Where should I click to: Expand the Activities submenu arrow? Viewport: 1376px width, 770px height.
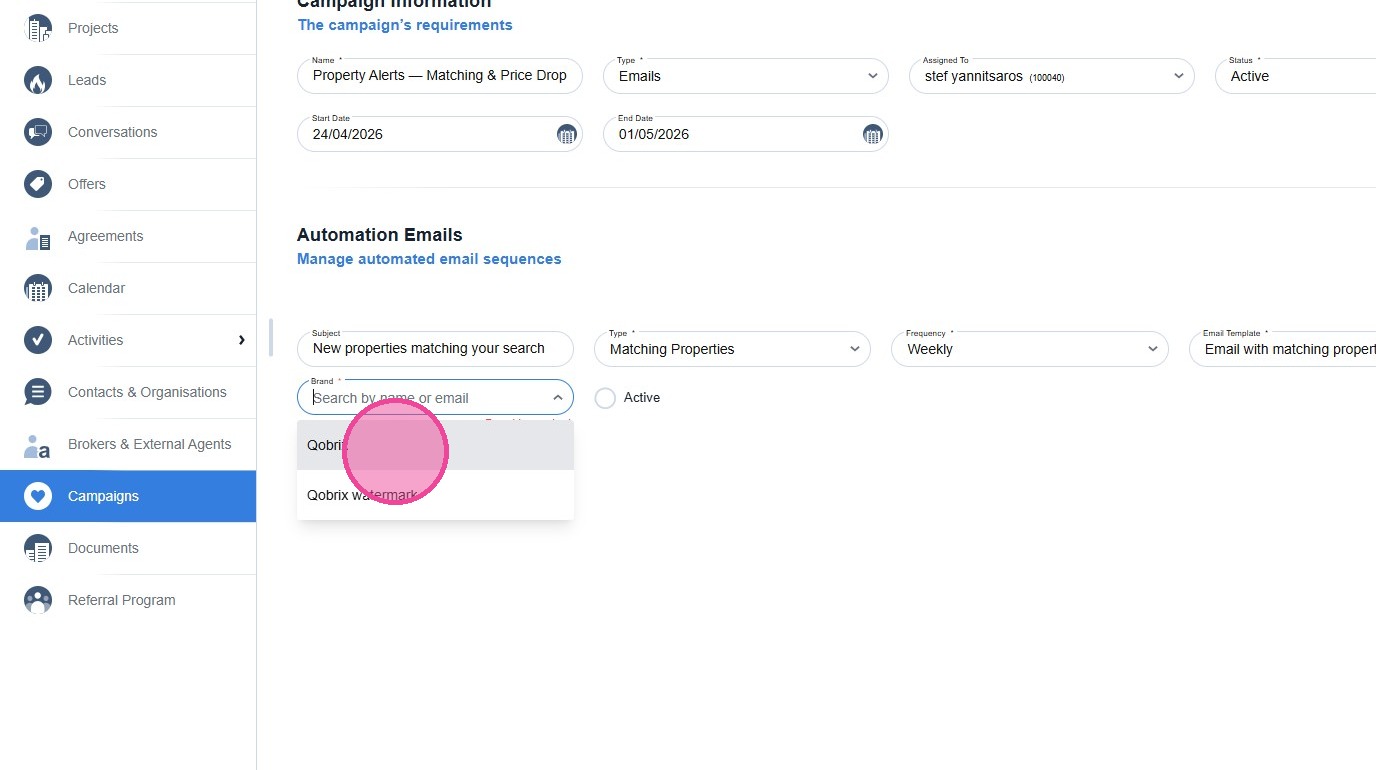(x=241, y=340)
